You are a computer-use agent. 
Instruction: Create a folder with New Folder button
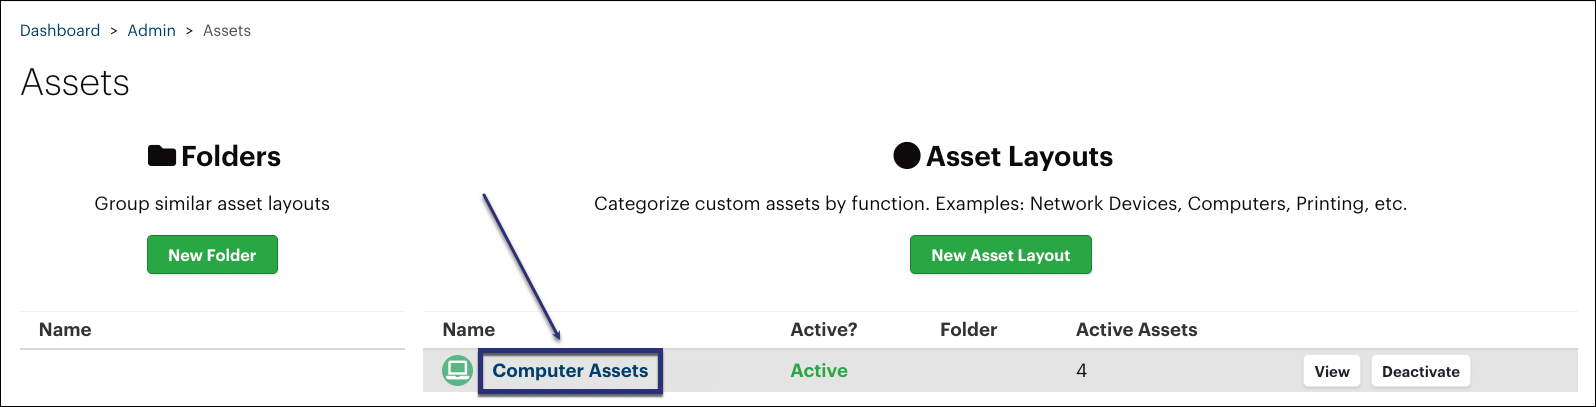click(212, 255)
